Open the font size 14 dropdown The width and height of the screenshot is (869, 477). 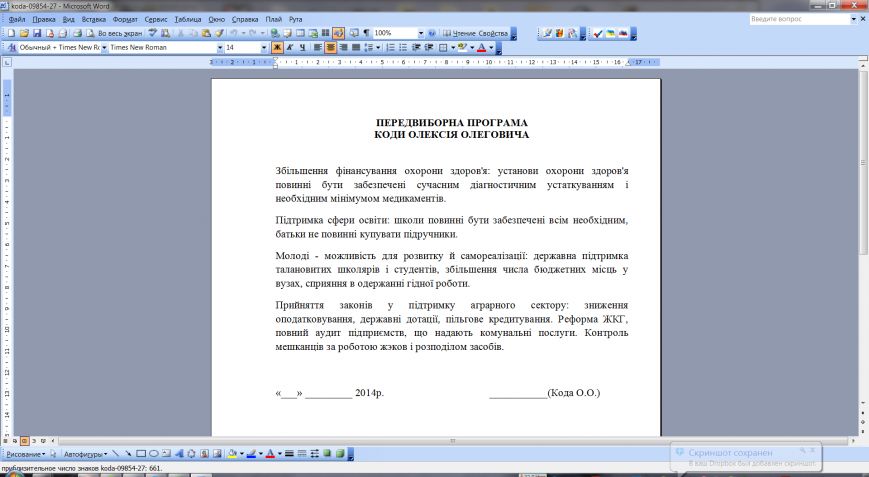(264, 48)
